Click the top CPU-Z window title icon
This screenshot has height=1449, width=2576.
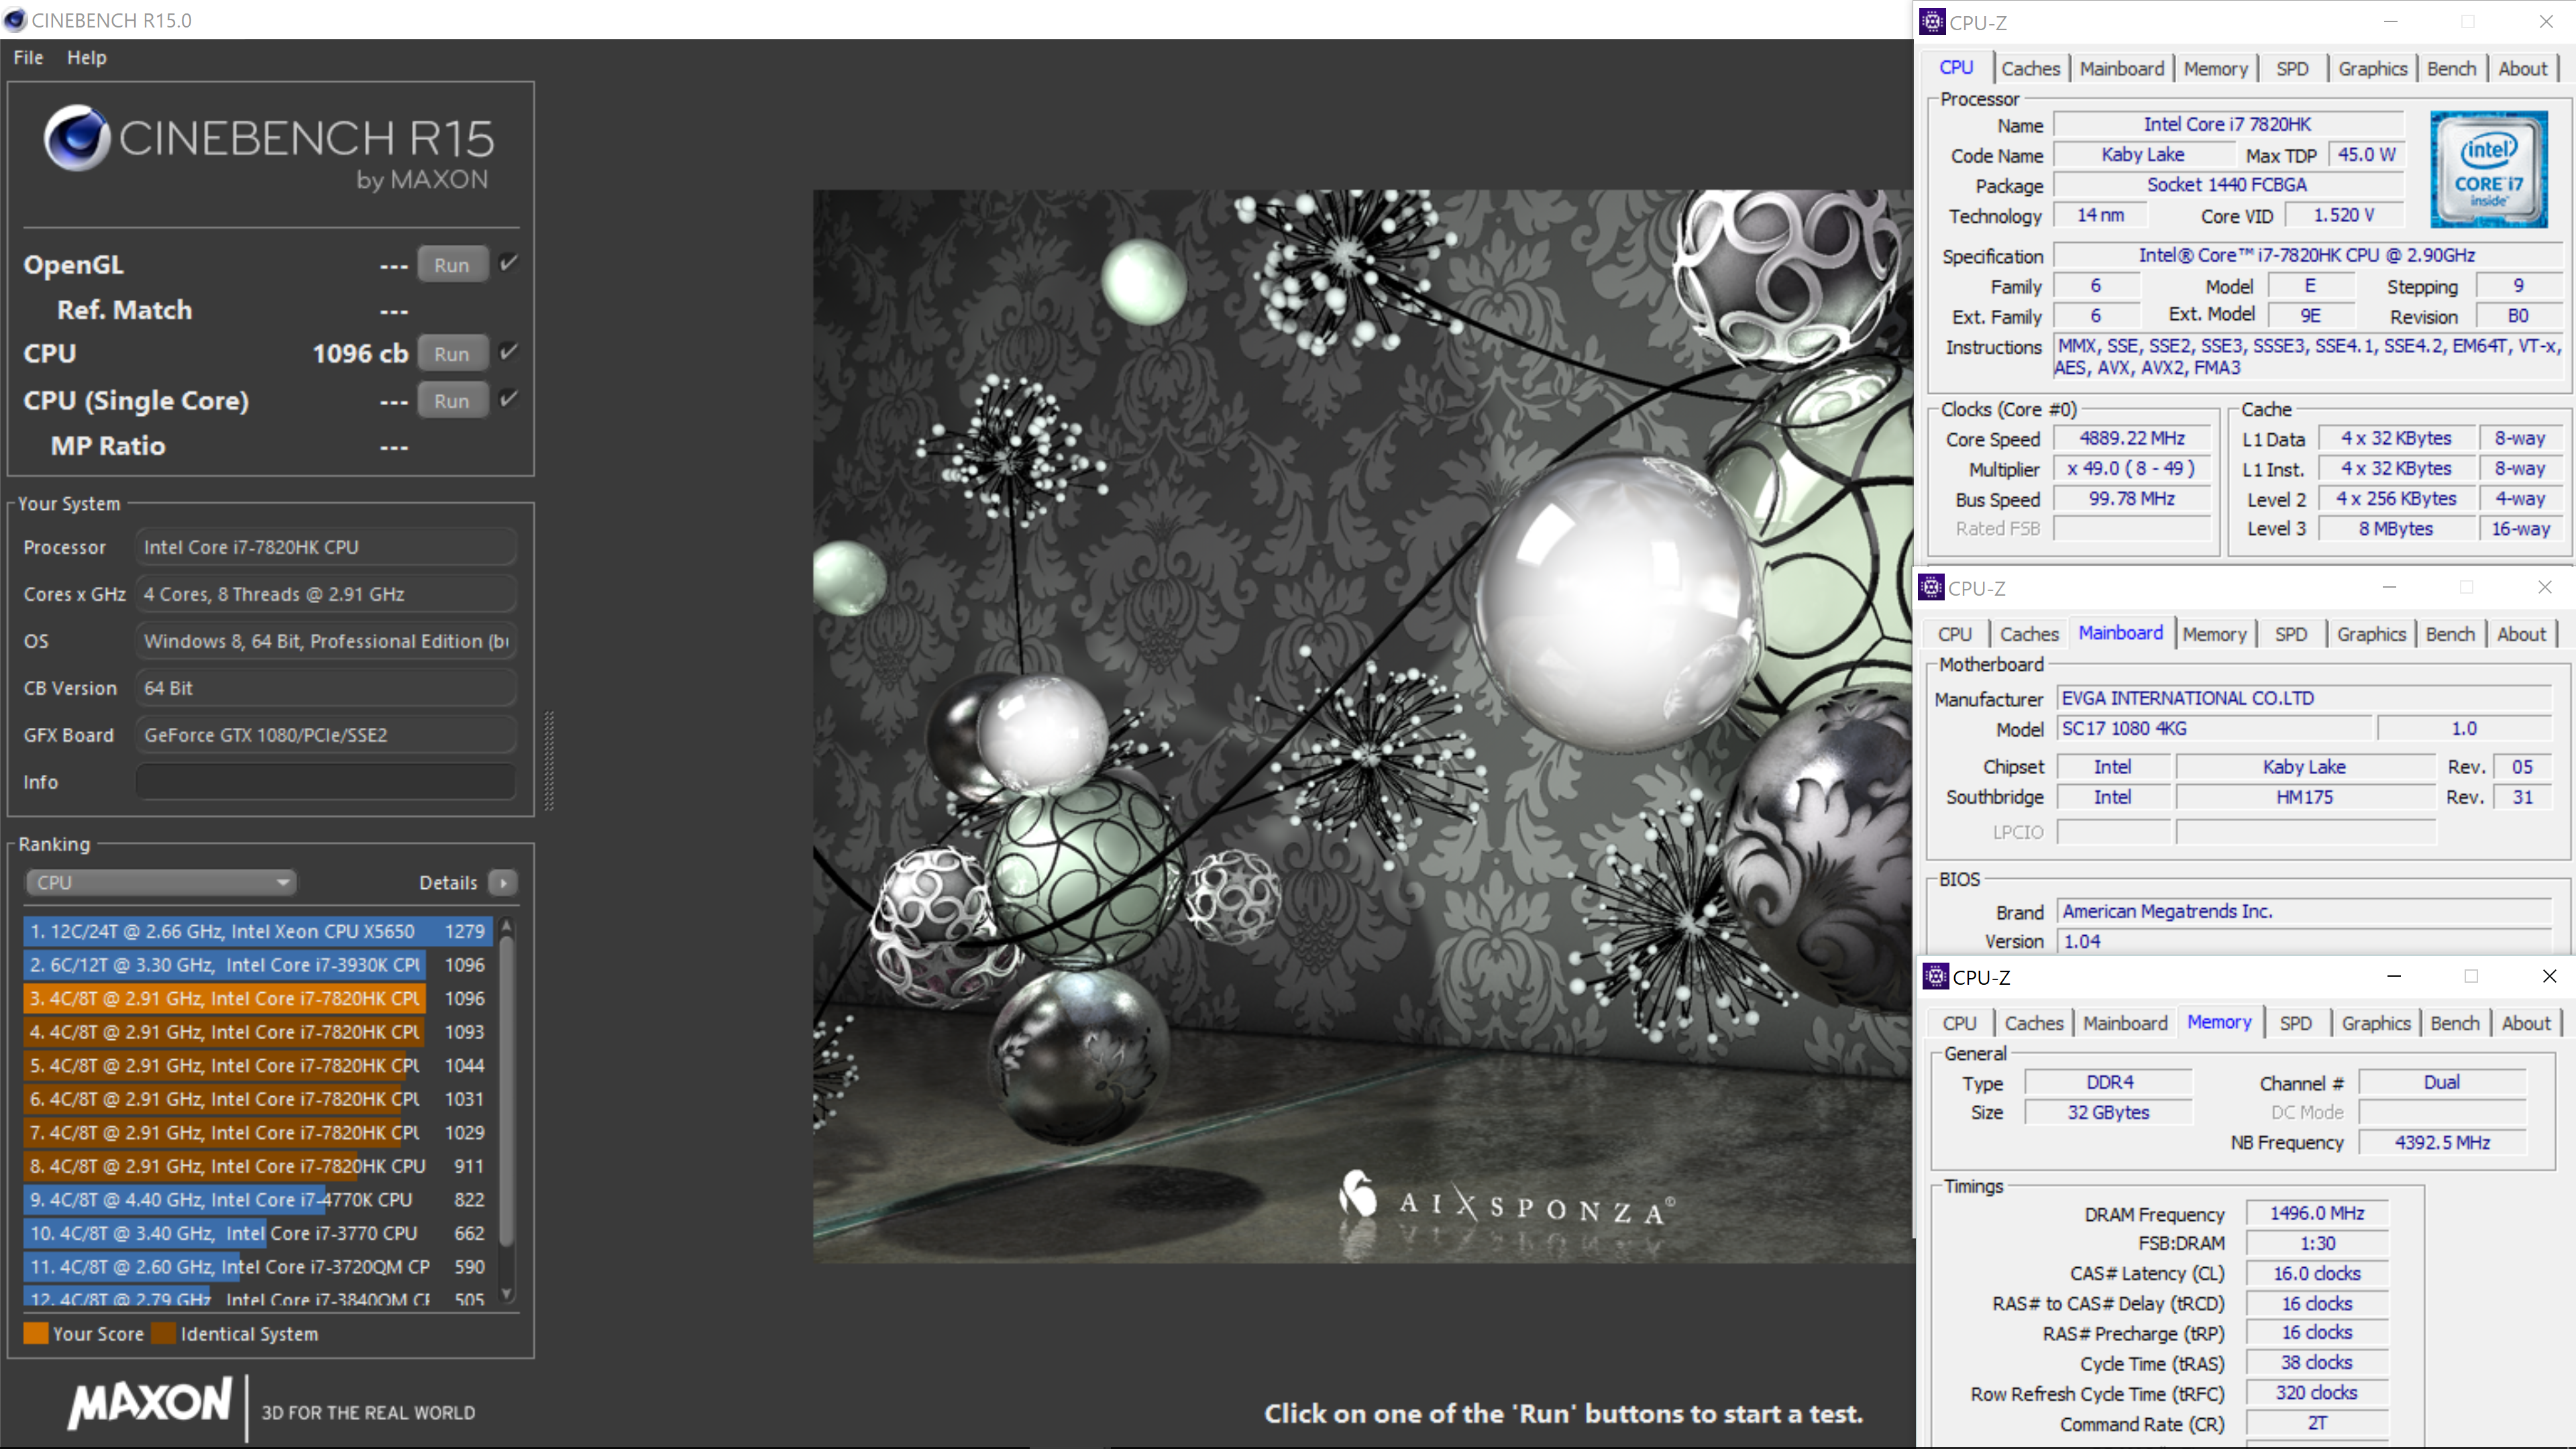click(x=1932, y=21)
